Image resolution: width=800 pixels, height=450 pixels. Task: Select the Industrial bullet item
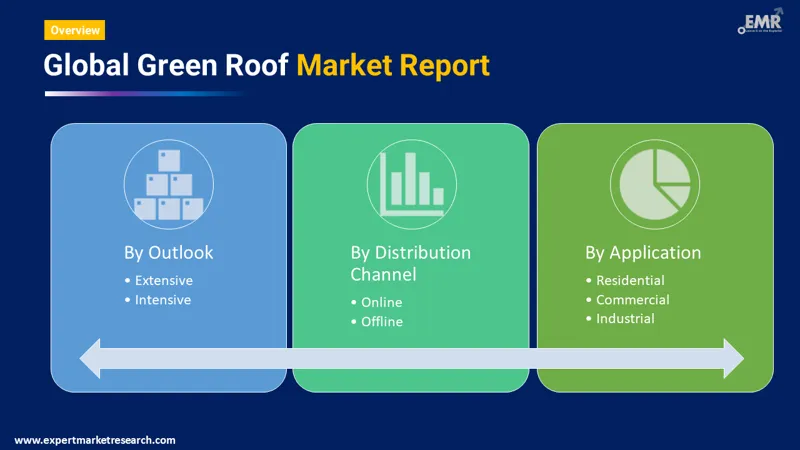point(625,319)
